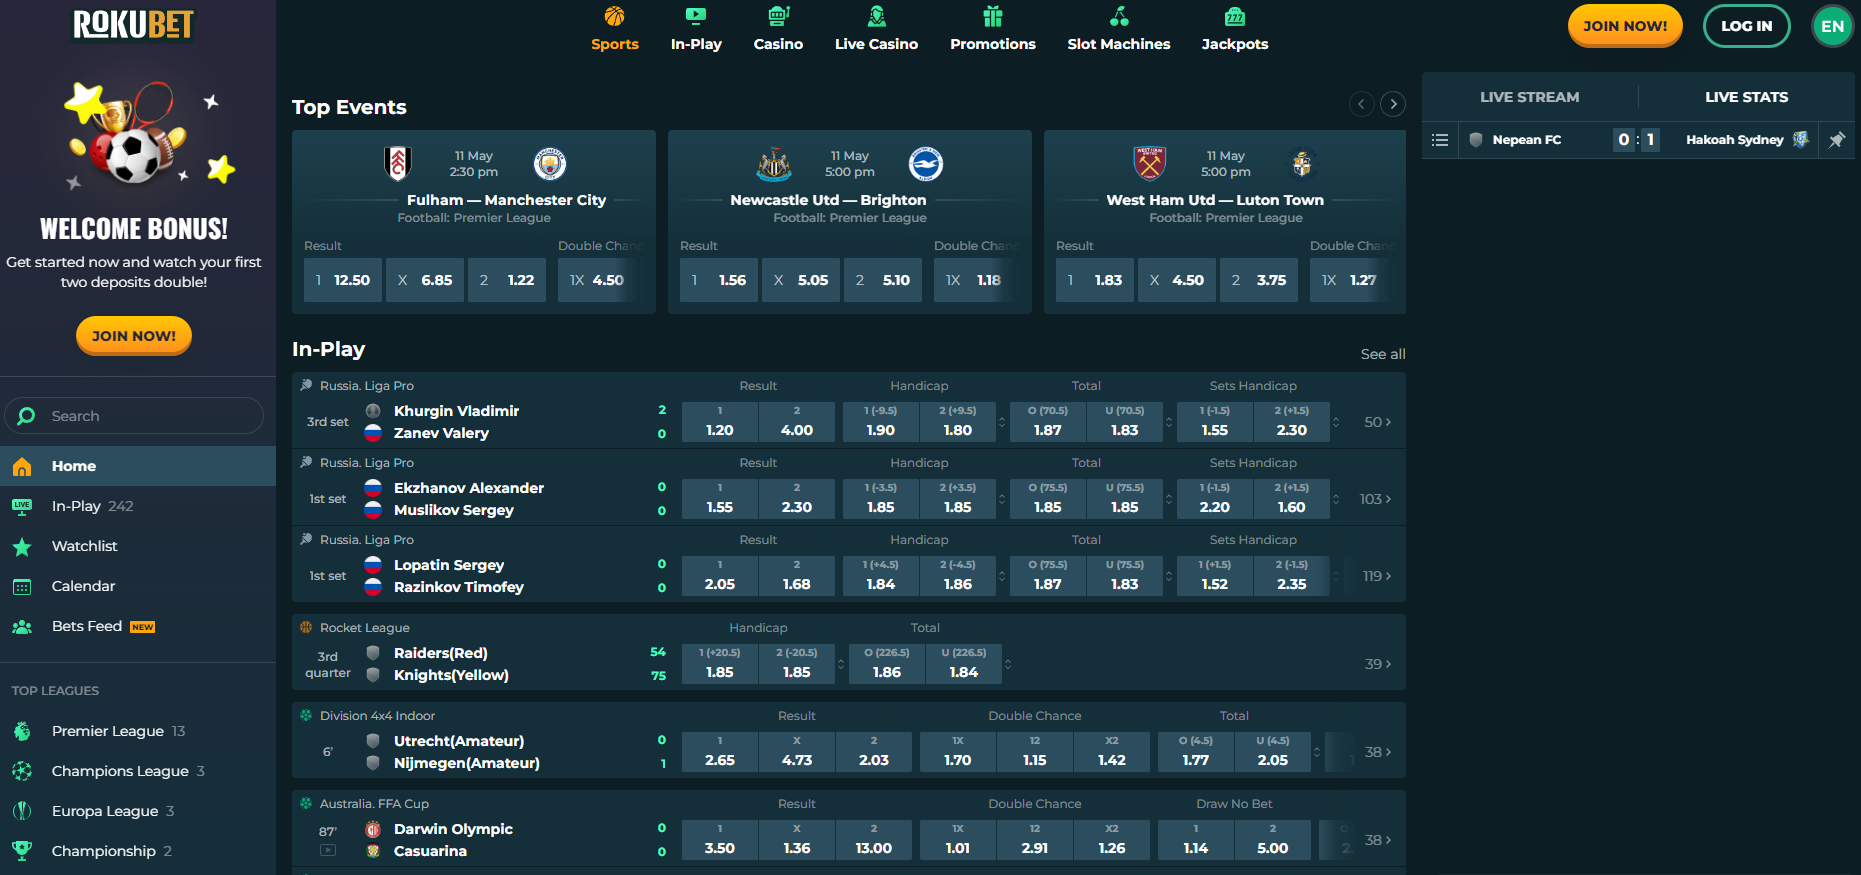Click the Fulham club crest

(x=398, y=163)
